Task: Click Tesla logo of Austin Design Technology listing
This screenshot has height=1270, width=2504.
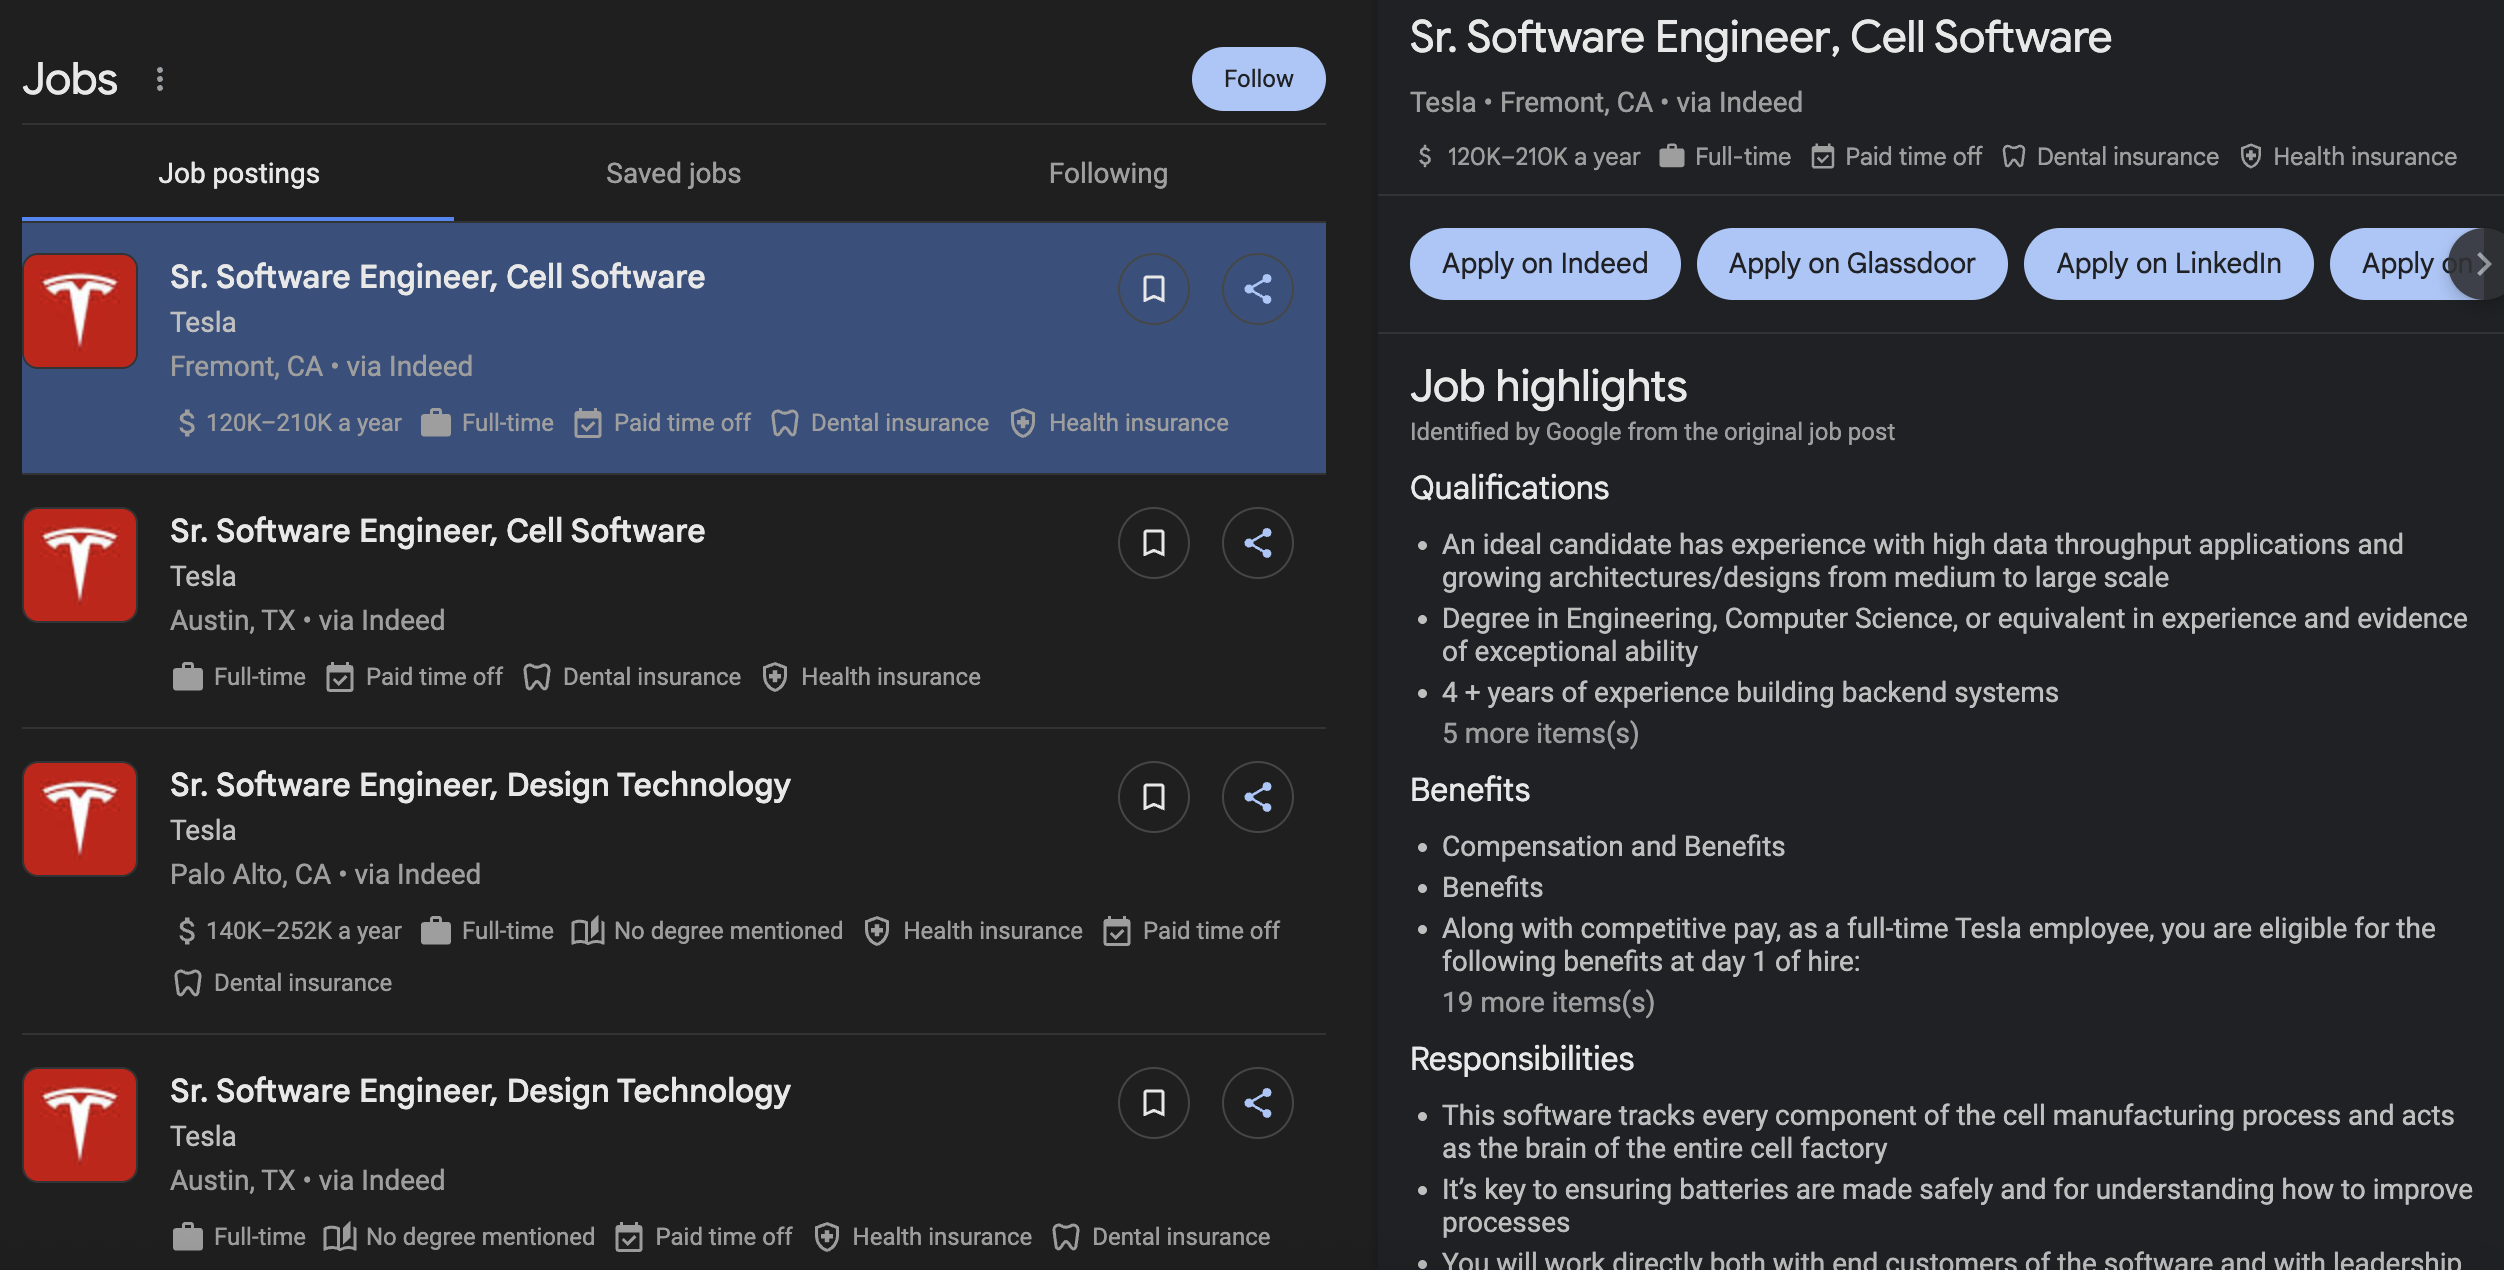Action: coord(80,1125)
